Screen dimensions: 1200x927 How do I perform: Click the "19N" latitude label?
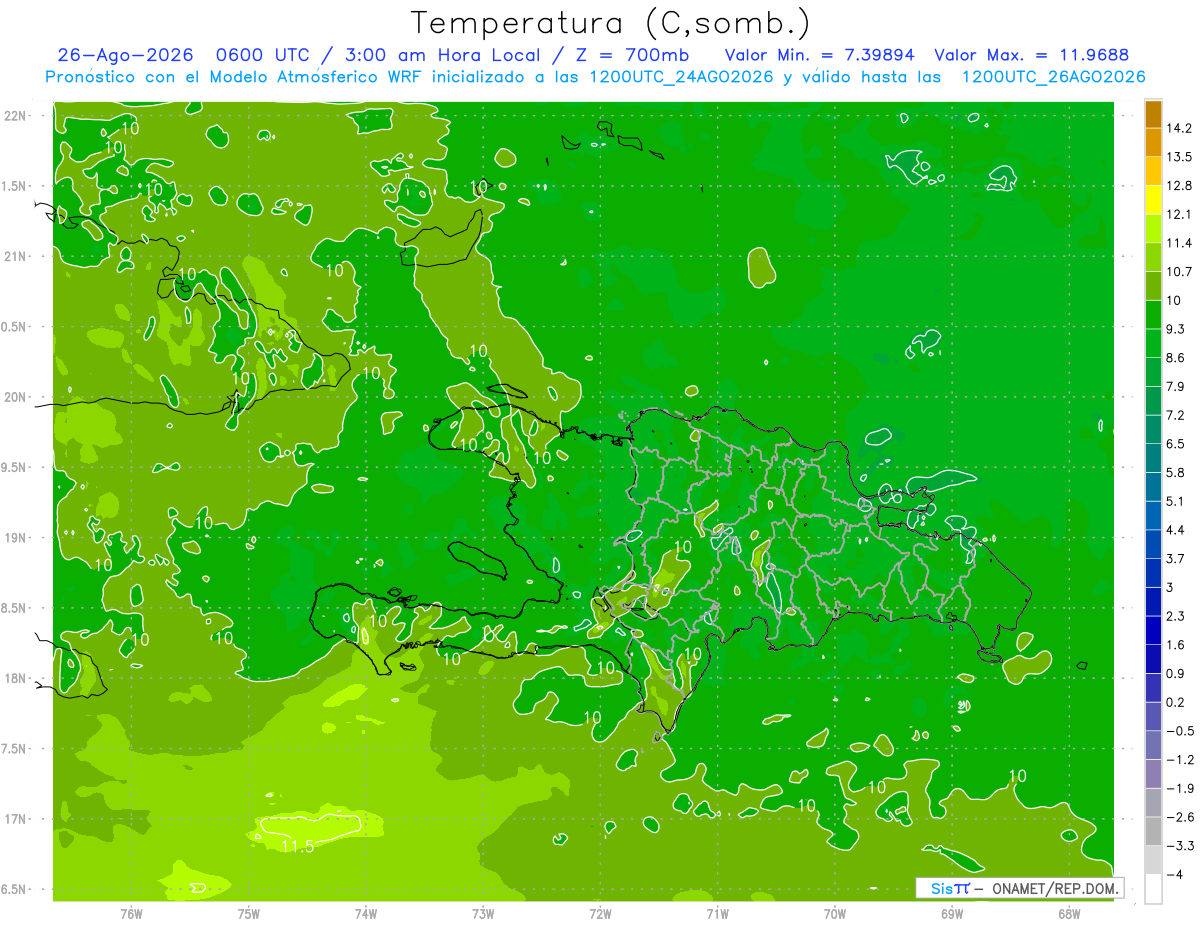[15, 538]
